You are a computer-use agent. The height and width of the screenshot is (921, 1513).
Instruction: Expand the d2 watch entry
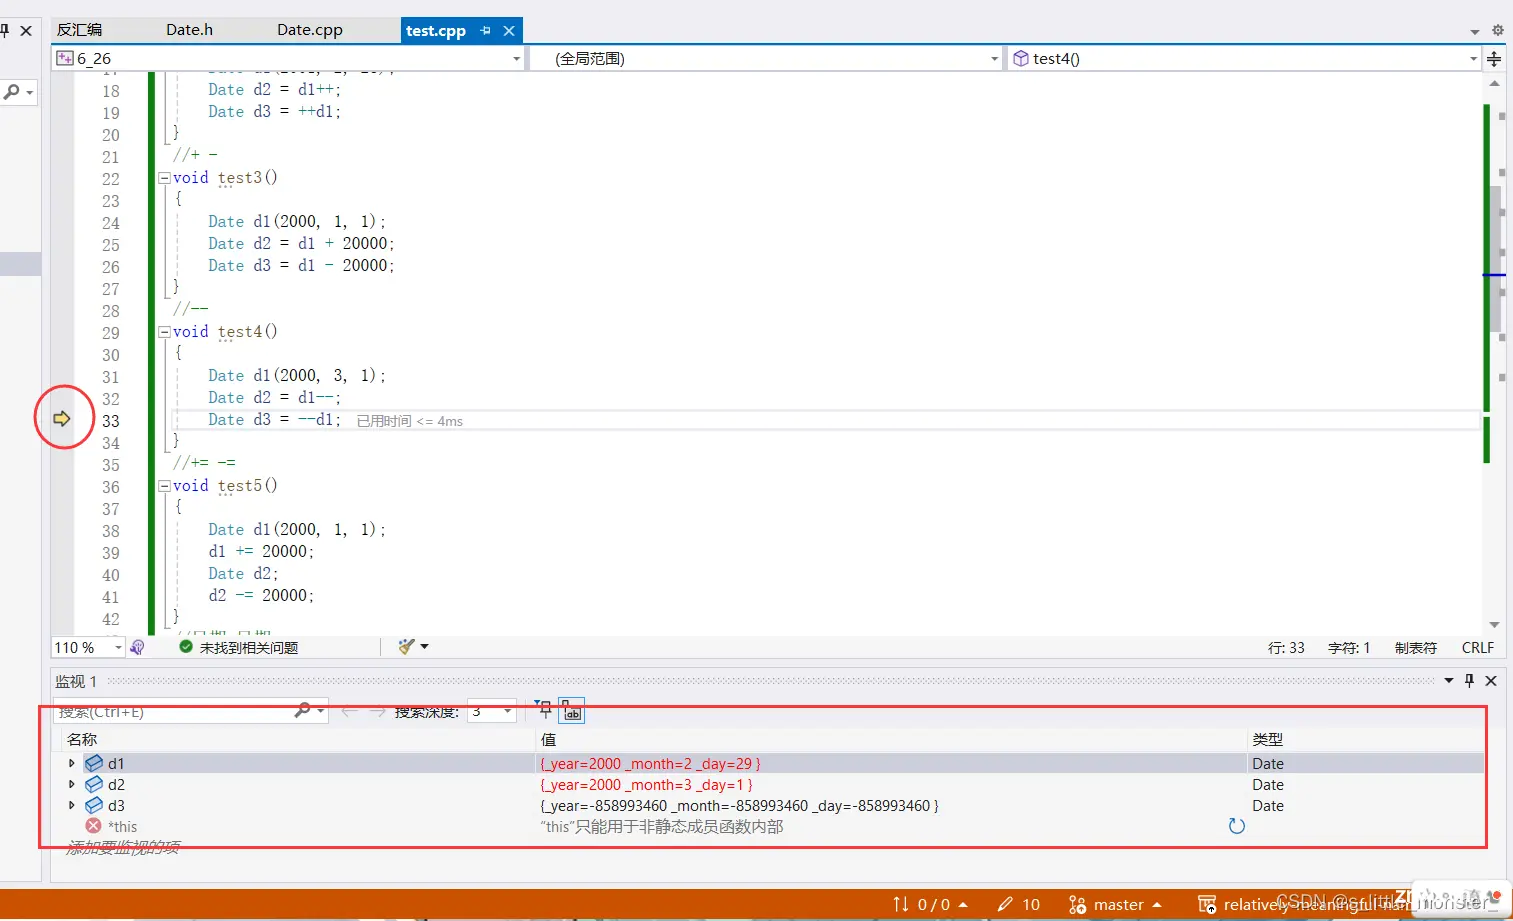71,784
